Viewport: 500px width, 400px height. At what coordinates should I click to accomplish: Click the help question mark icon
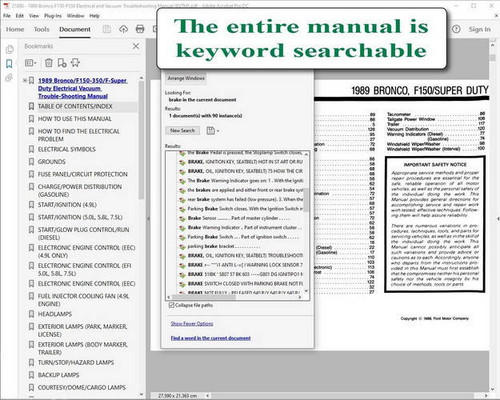(456, 29)
